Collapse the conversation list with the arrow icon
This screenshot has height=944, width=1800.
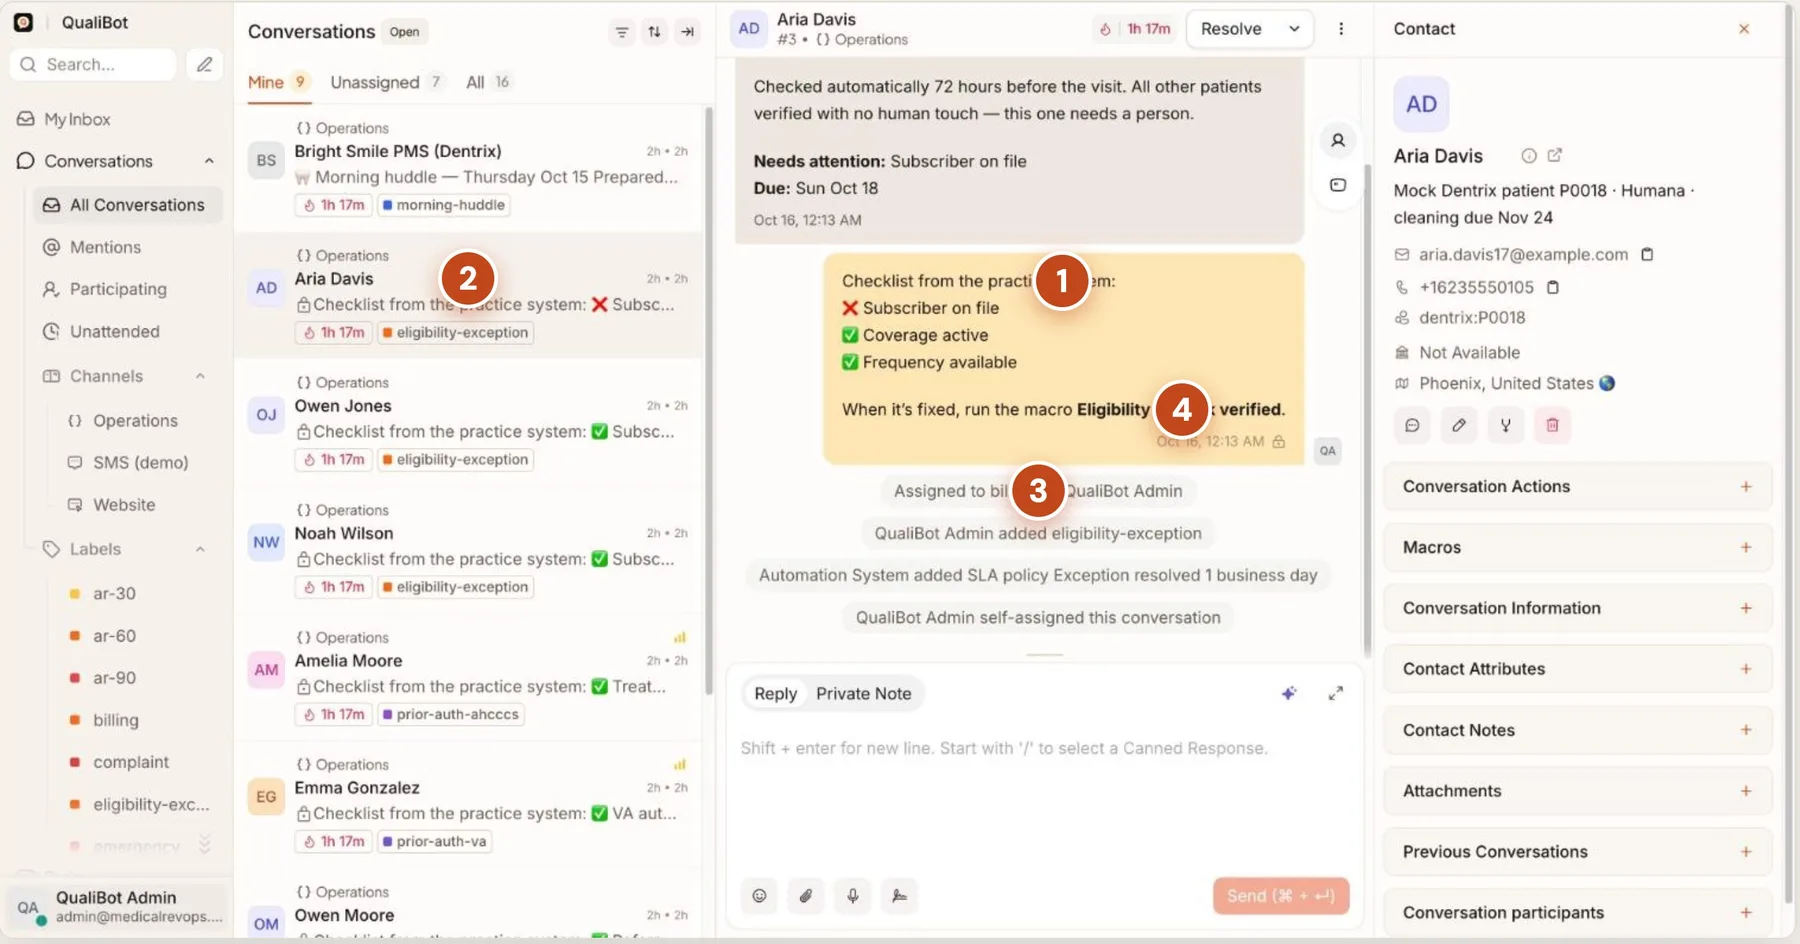[x=687, y=32]
